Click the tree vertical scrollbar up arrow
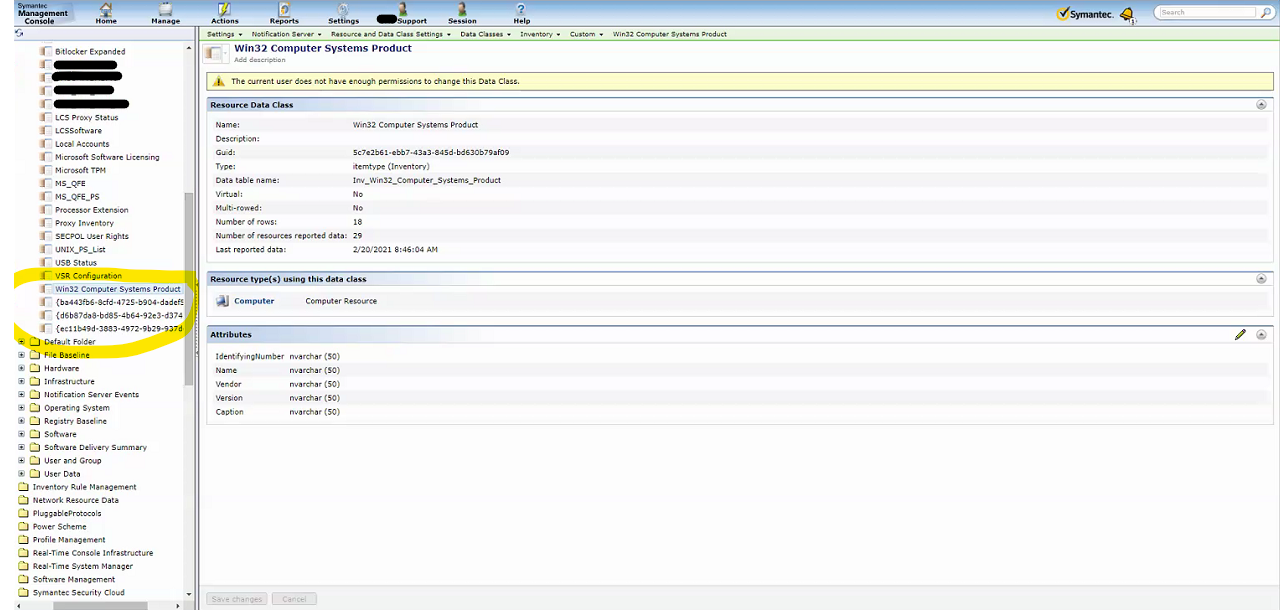Viewport: 1280px width, 610px height. tap(190, 46)
